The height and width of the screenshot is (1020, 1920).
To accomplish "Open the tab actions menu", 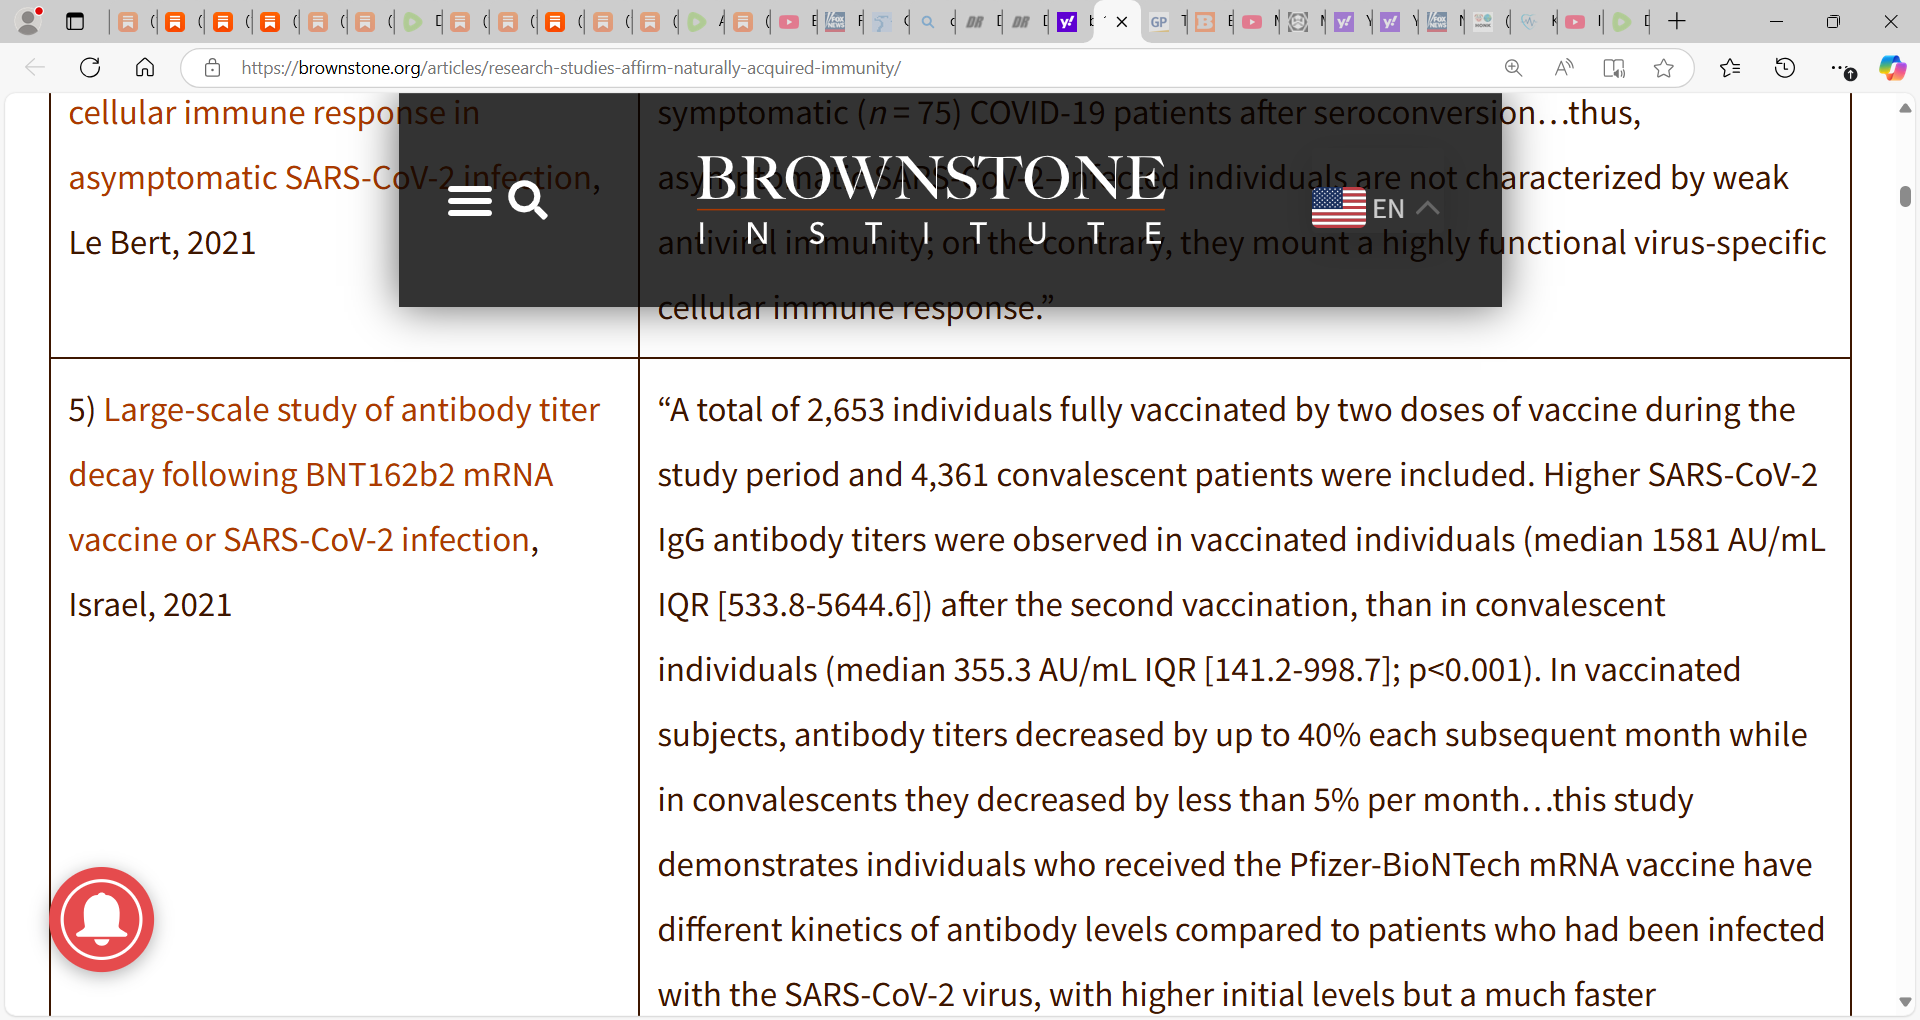I will [75, 21].
